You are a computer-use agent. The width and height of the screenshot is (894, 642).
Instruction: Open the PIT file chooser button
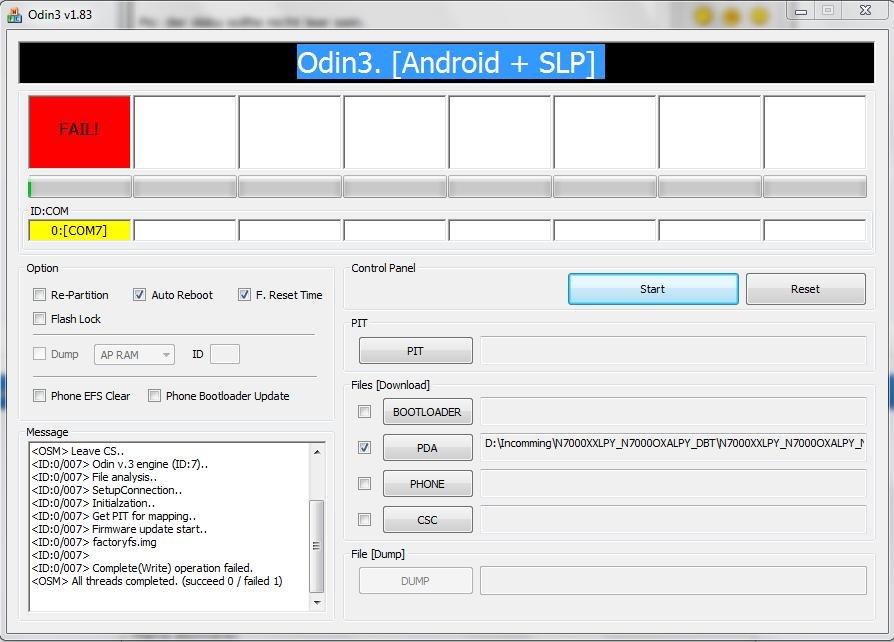(416, 351)
